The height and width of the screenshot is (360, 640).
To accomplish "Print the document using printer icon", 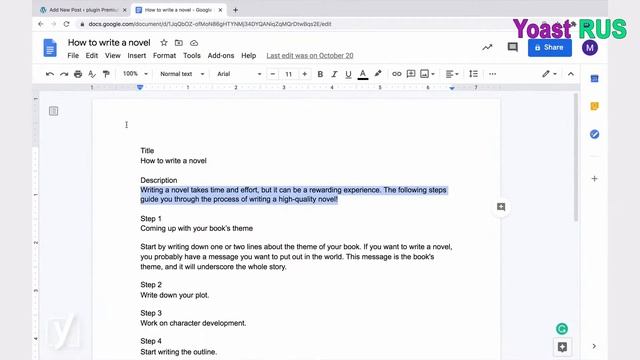I will pos(78,74).
